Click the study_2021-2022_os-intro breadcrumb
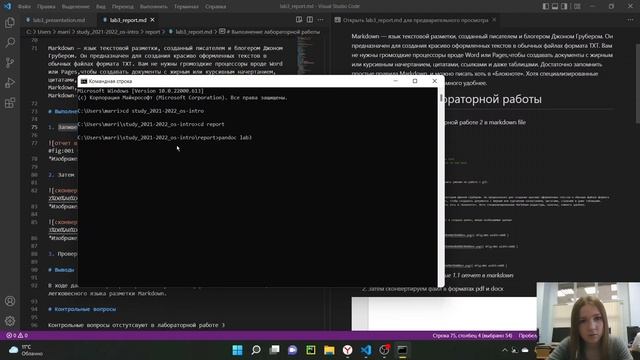The height and width of the screenshot is (360, 640). 107,32
